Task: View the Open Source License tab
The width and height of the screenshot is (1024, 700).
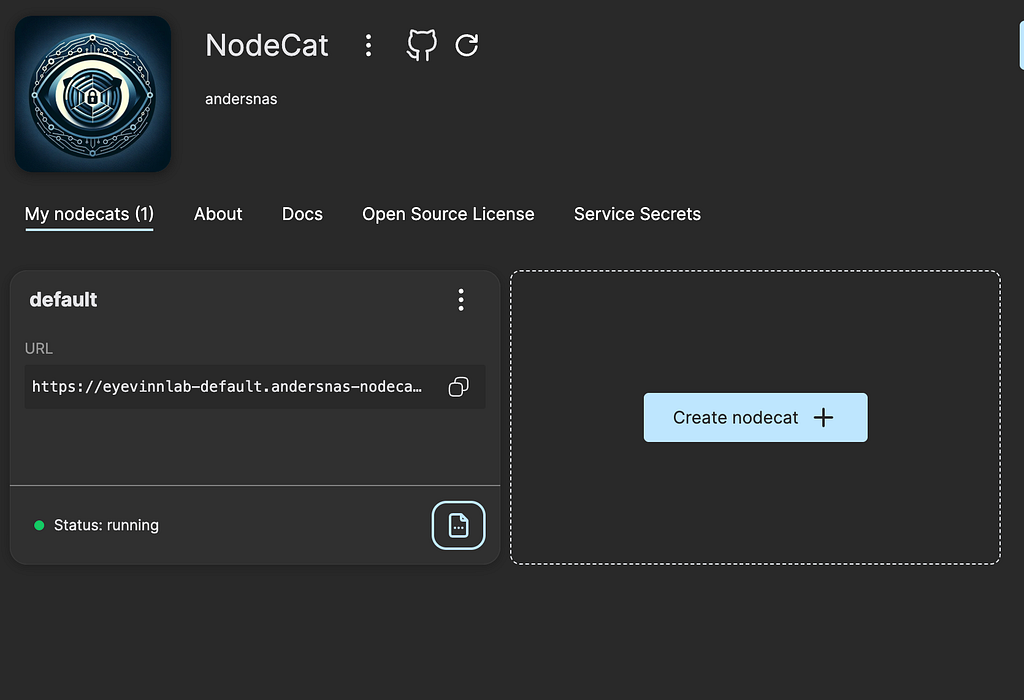Action: click(x=448, y=214)
